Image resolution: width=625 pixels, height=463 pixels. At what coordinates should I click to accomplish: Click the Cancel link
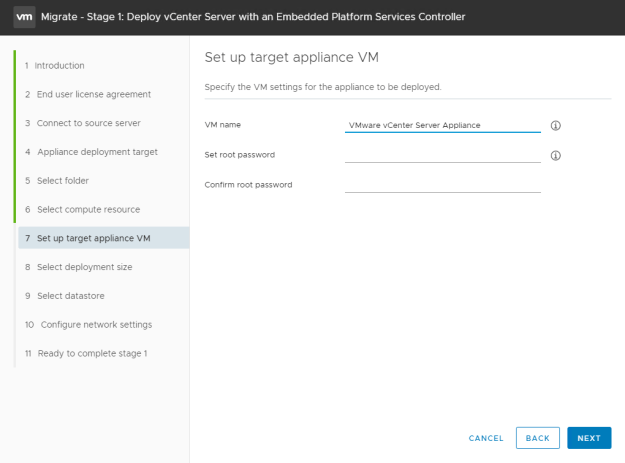point(486,438)
